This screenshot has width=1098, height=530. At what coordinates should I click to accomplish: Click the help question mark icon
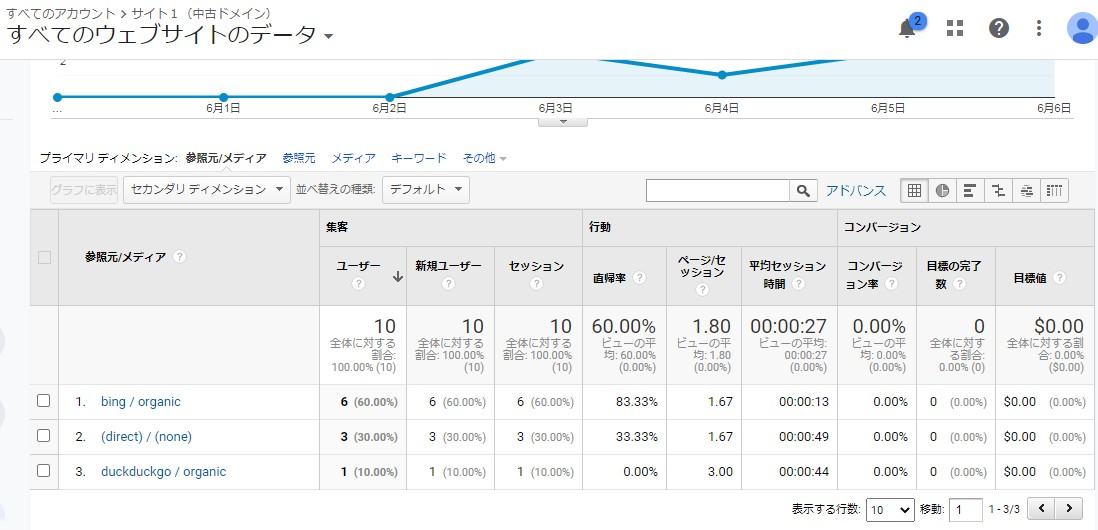coord(999,28)
